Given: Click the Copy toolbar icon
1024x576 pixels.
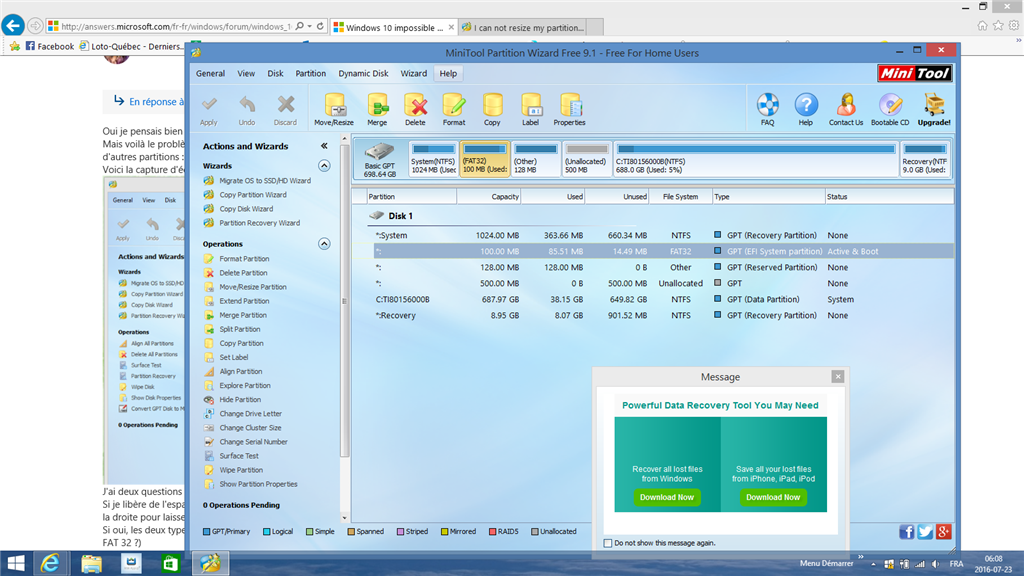Looking at the screenshot, I should tap(492, 109).
